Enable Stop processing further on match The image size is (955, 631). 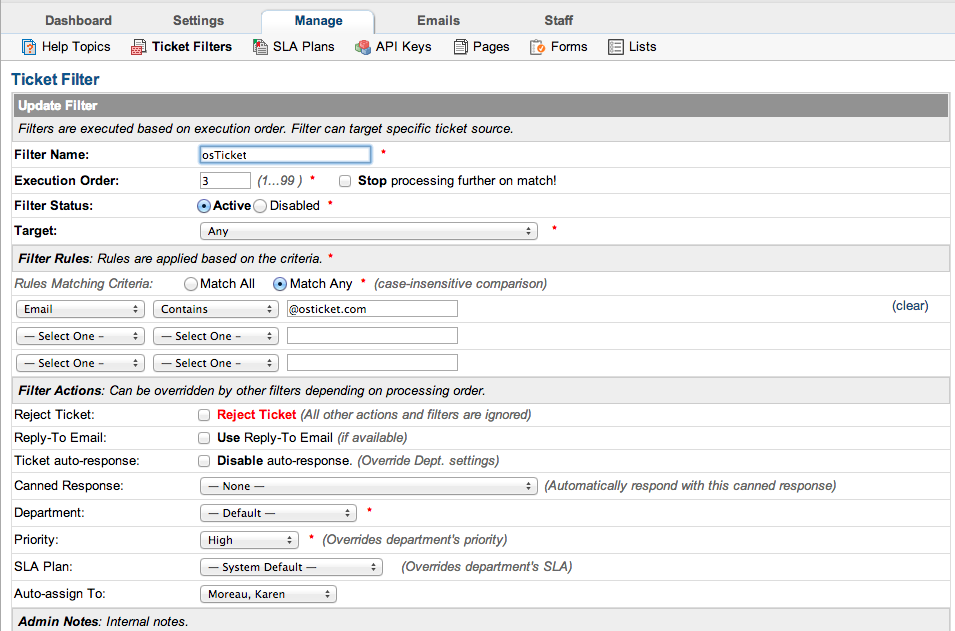pyautogui.click(x=345, y=181)
